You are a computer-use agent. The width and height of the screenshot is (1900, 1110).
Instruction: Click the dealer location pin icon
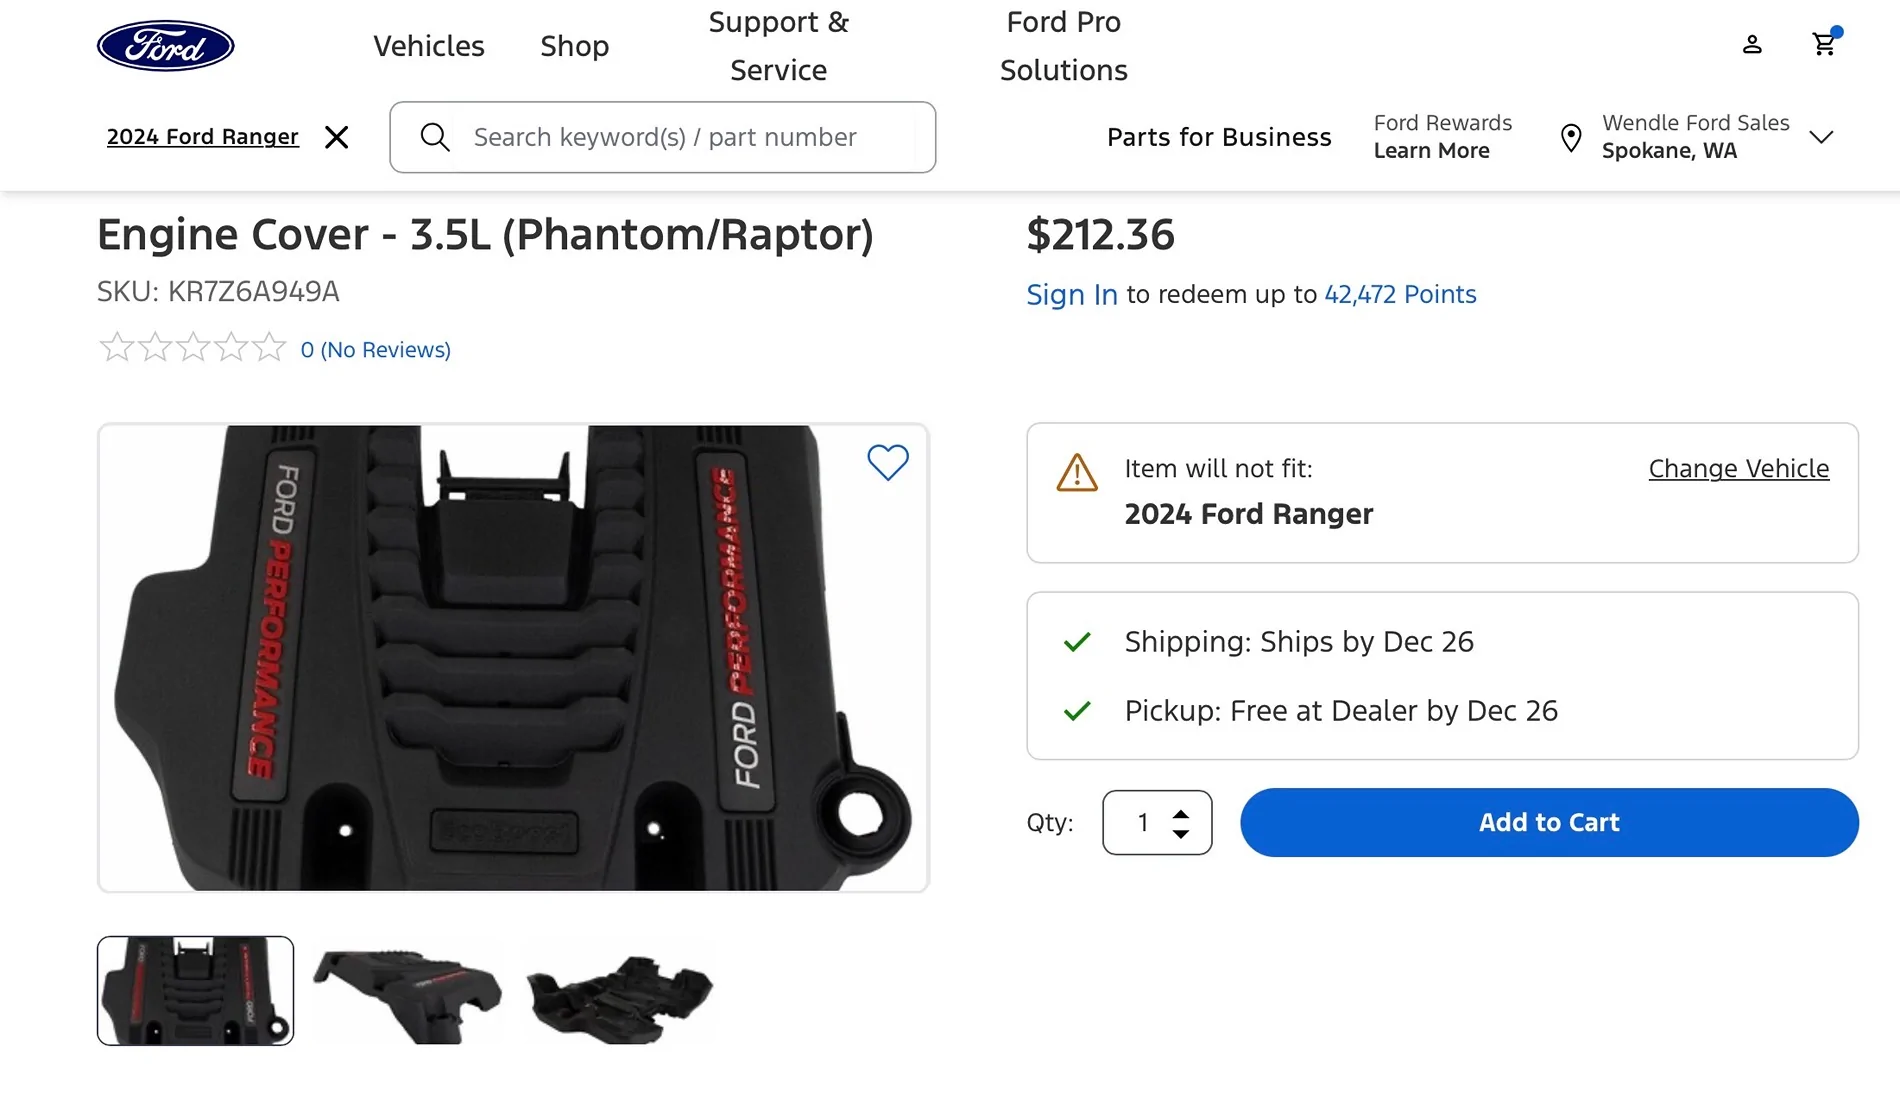pos(1570,137)
